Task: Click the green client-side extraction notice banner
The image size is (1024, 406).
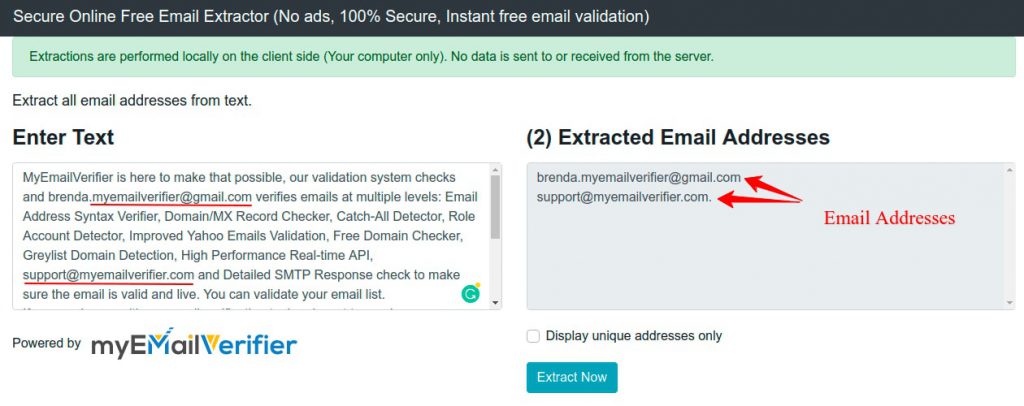Action: tap(514, 57)
